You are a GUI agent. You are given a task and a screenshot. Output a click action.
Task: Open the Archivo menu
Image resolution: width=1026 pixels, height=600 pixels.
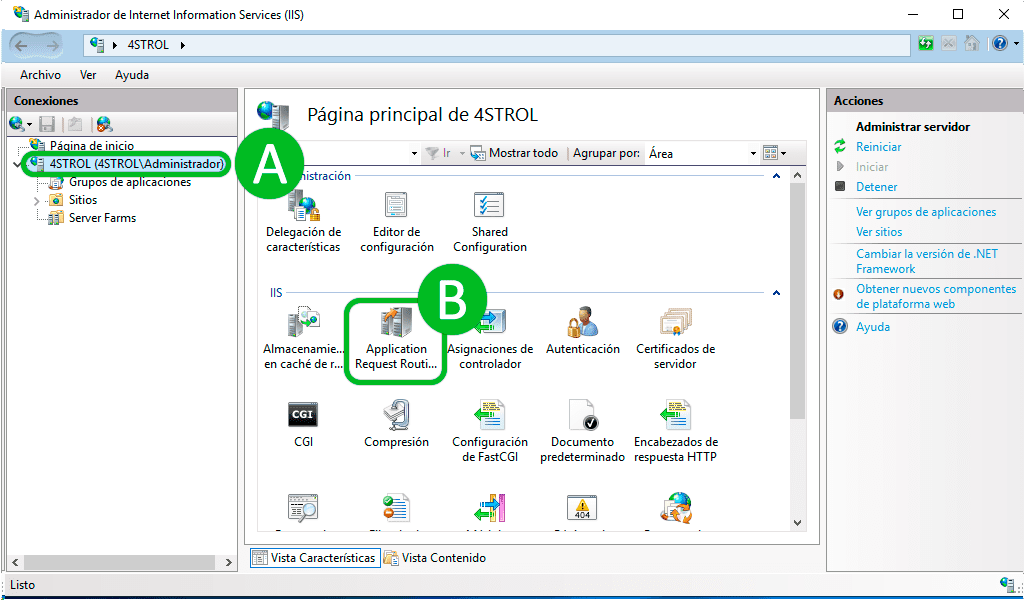click(x=41, y=75)
